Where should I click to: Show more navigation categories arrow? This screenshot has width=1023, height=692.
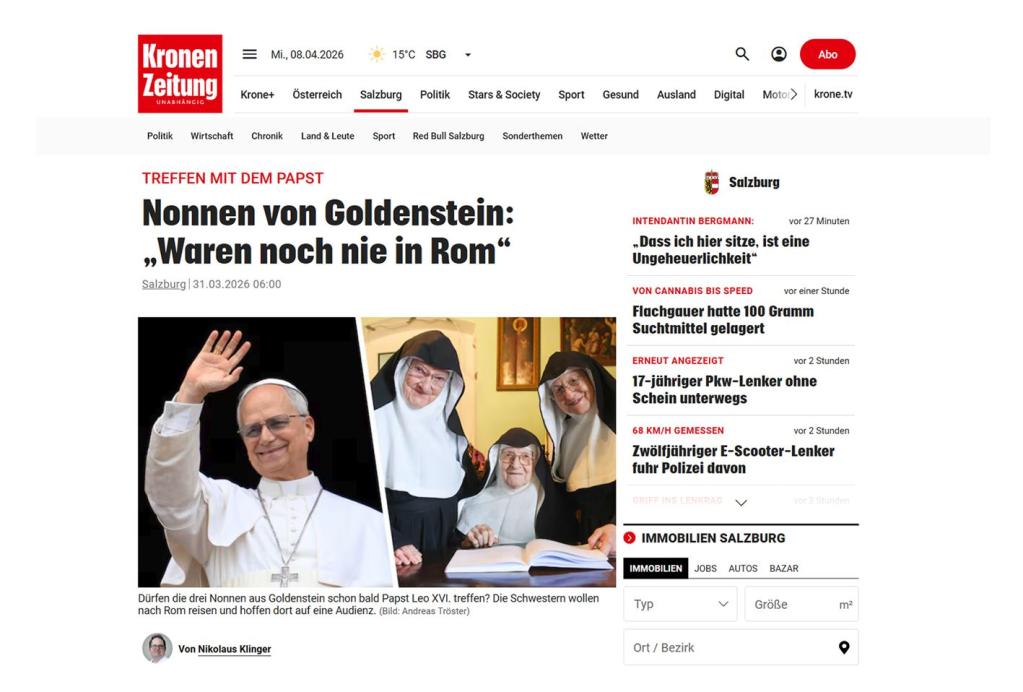(x=794, y=94)
